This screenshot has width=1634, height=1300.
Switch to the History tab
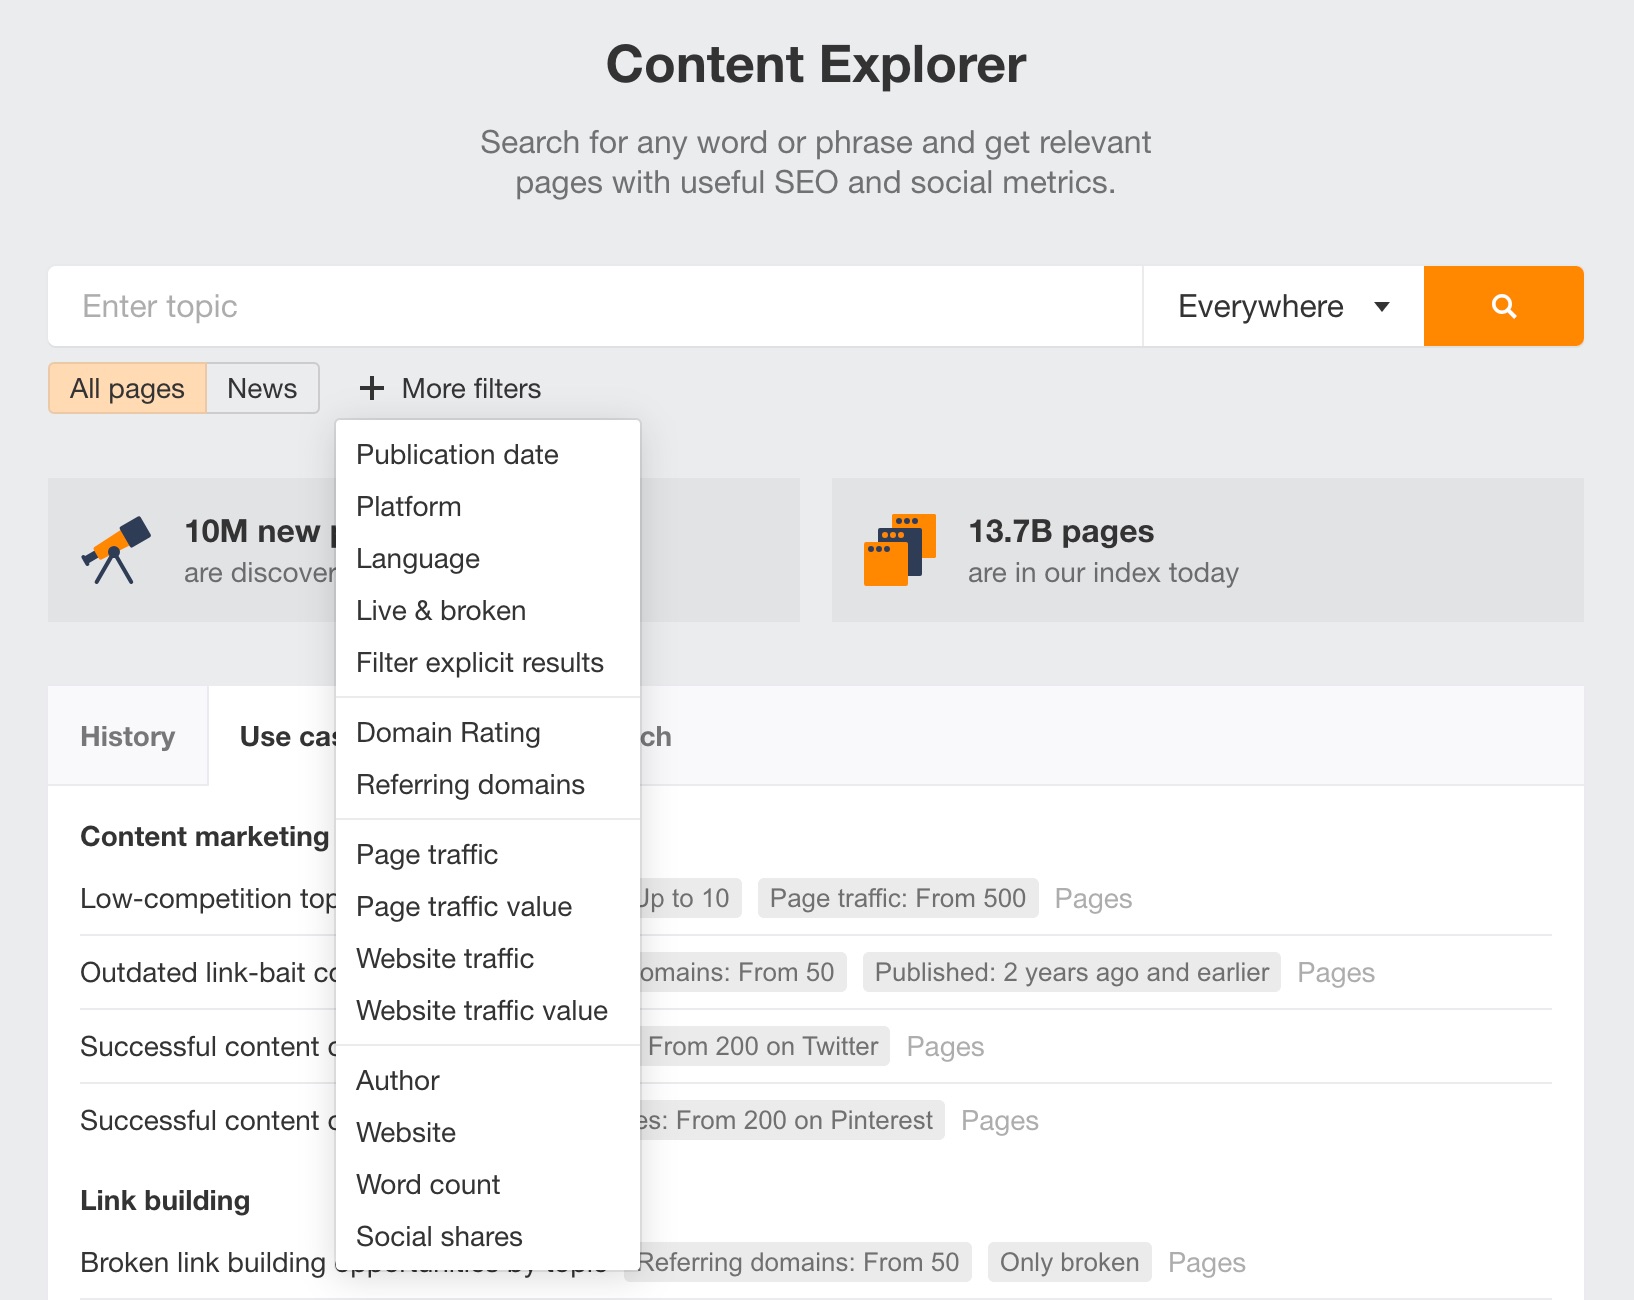[127, 736]
